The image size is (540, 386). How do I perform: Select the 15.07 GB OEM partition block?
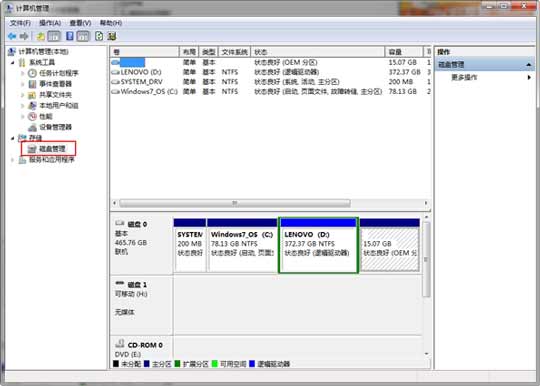tap(390, 245)
